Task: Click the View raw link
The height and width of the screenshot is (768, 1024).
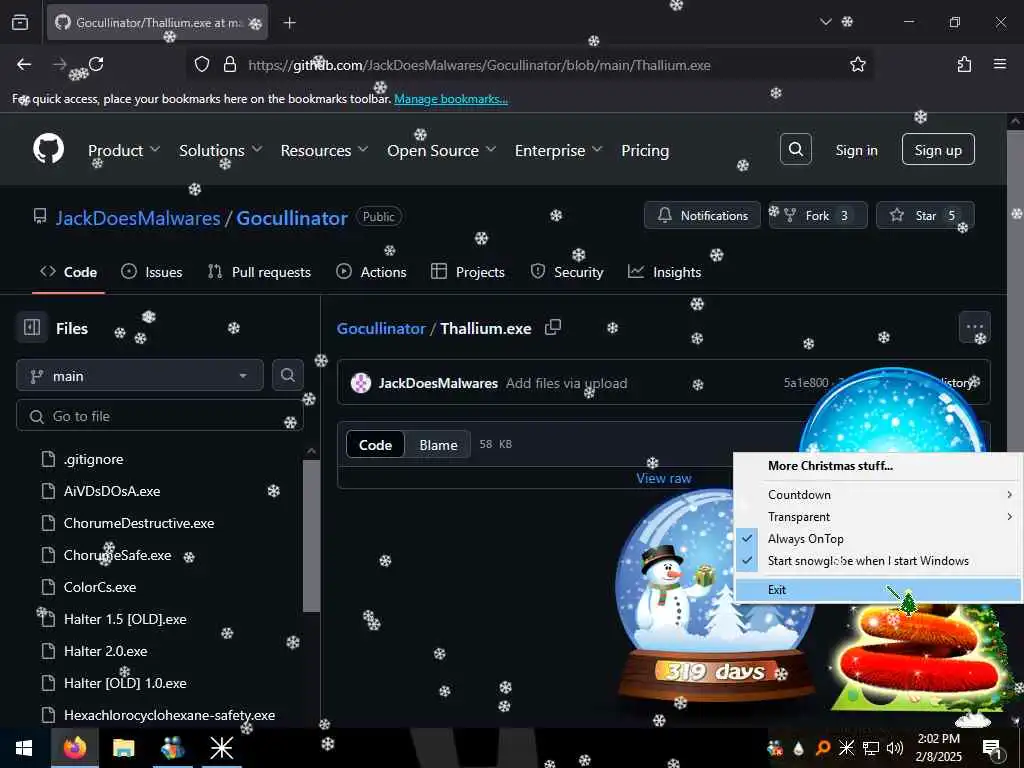Action: 664,478
